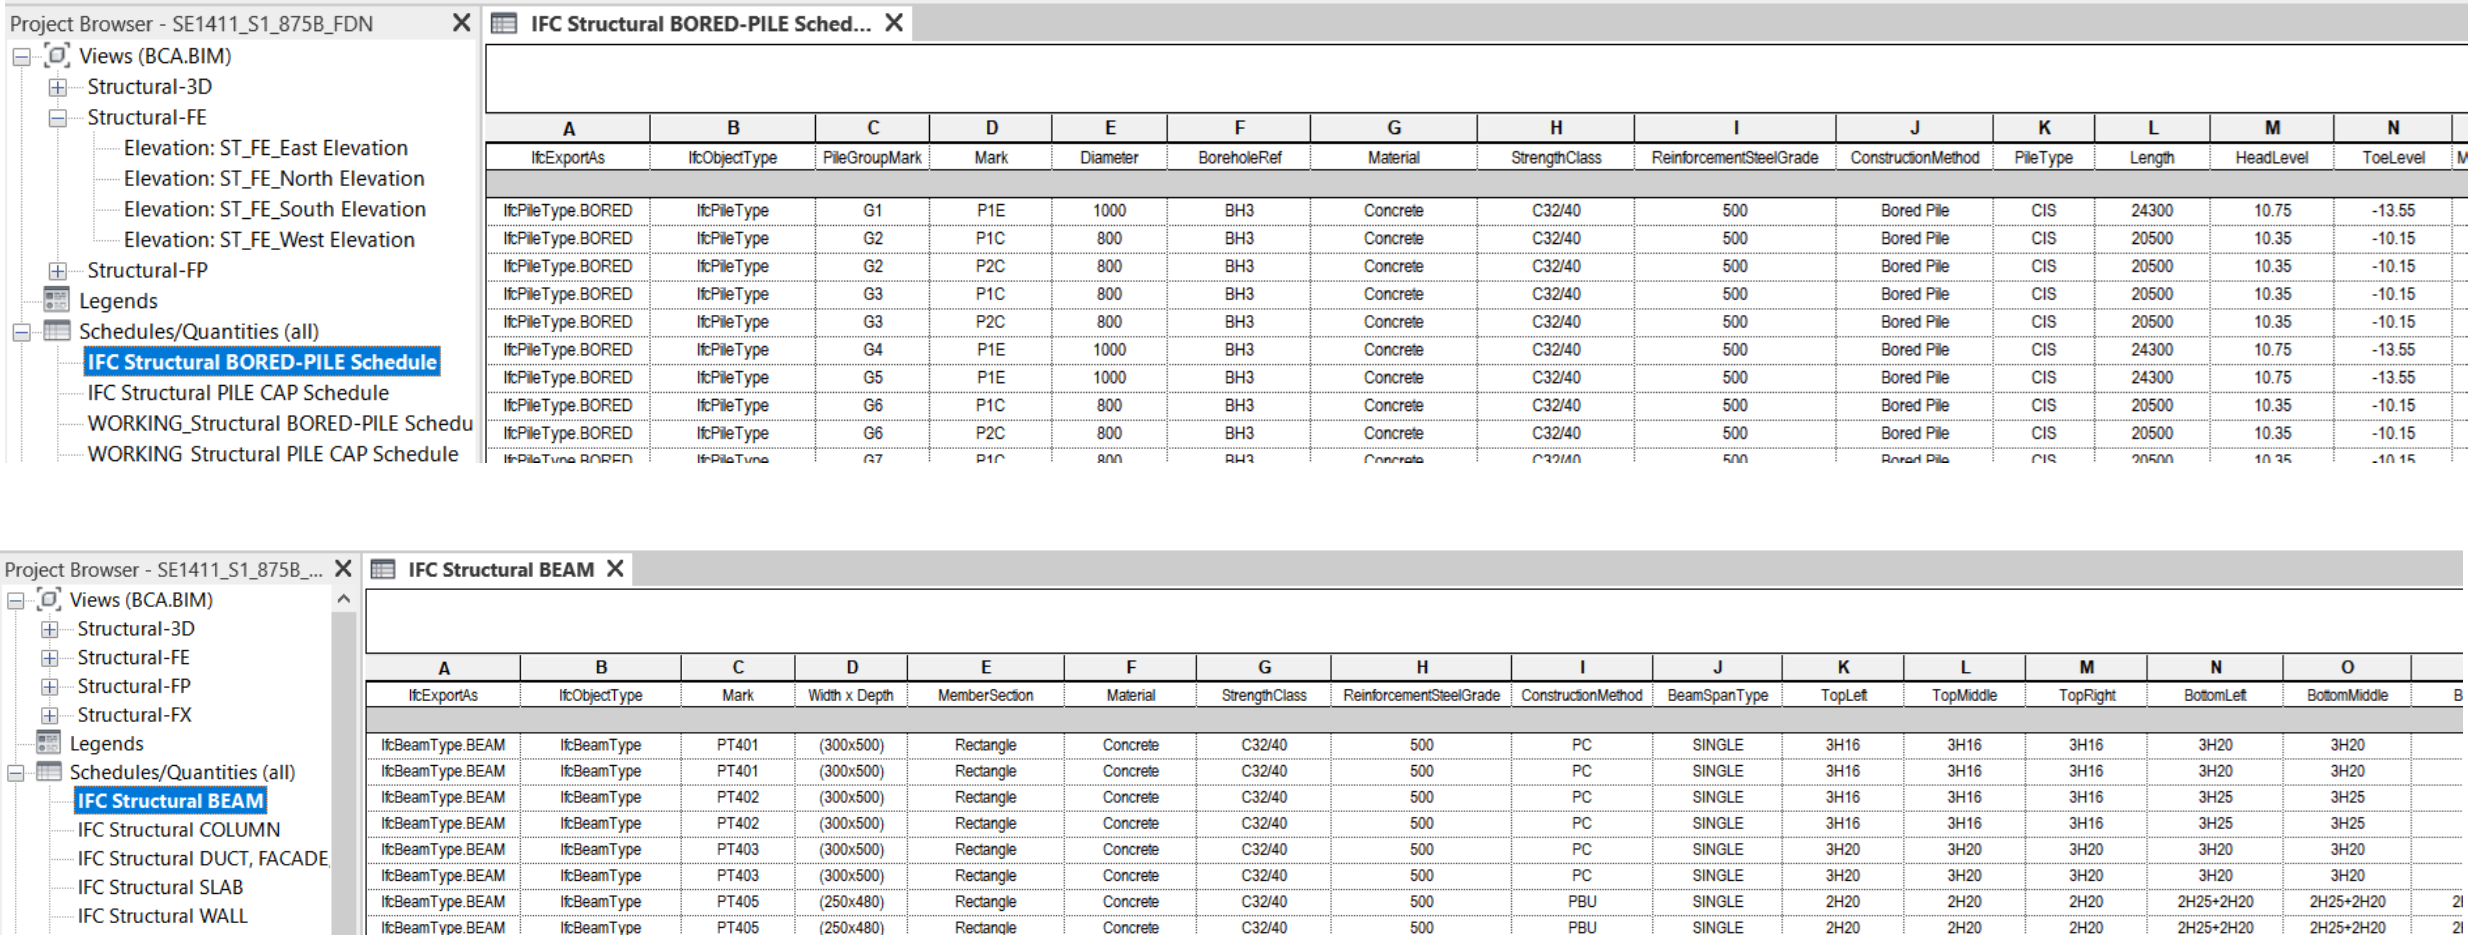Open Elevation: ST_FE_West Elevation view
Screen dimensions: 2468x935
tap(269, 240)
